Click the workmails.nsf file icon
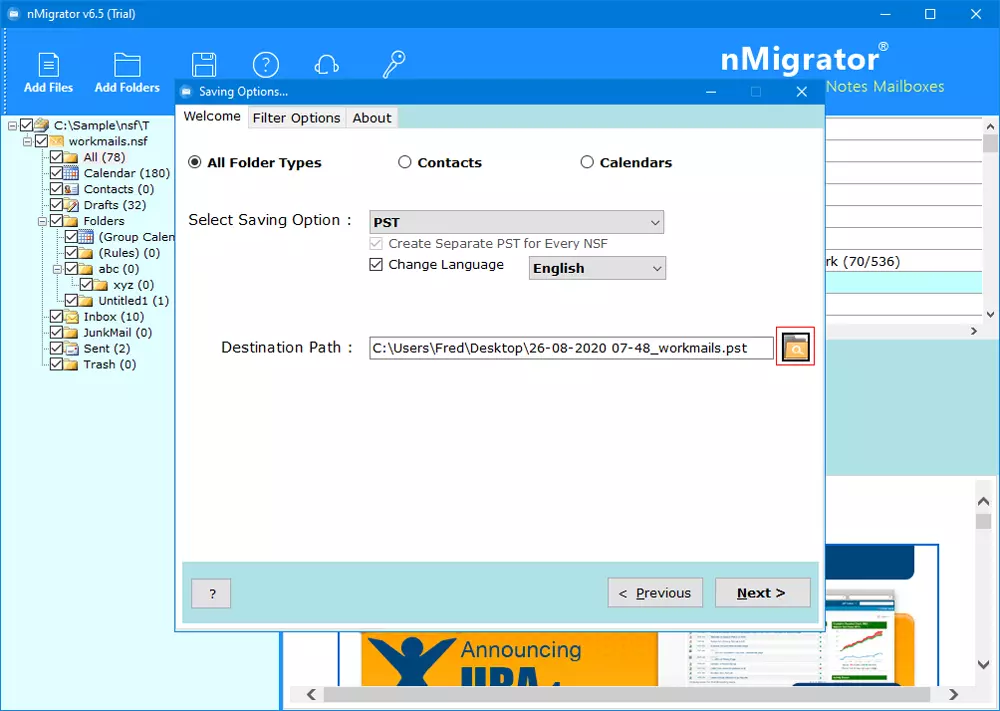This screenshot has height=711, width=1000. [x=57, y=141]
